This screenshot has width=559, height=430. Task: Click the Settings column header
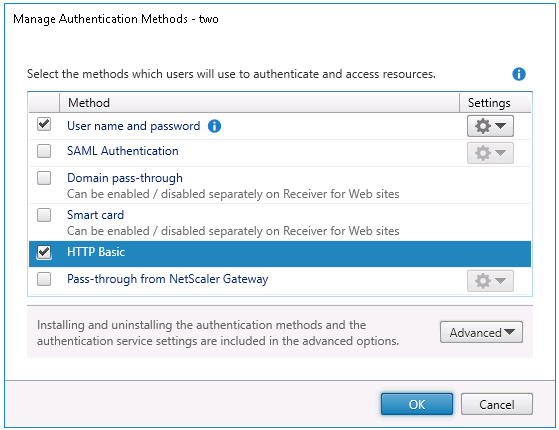coord(495,103)
